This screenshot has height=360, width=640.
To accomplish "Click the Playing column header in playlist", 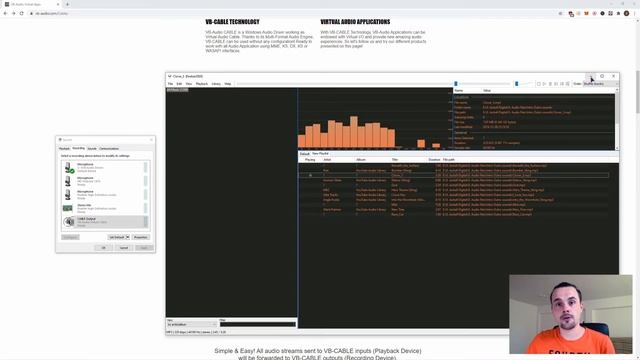I will click(x=310, y=160).
